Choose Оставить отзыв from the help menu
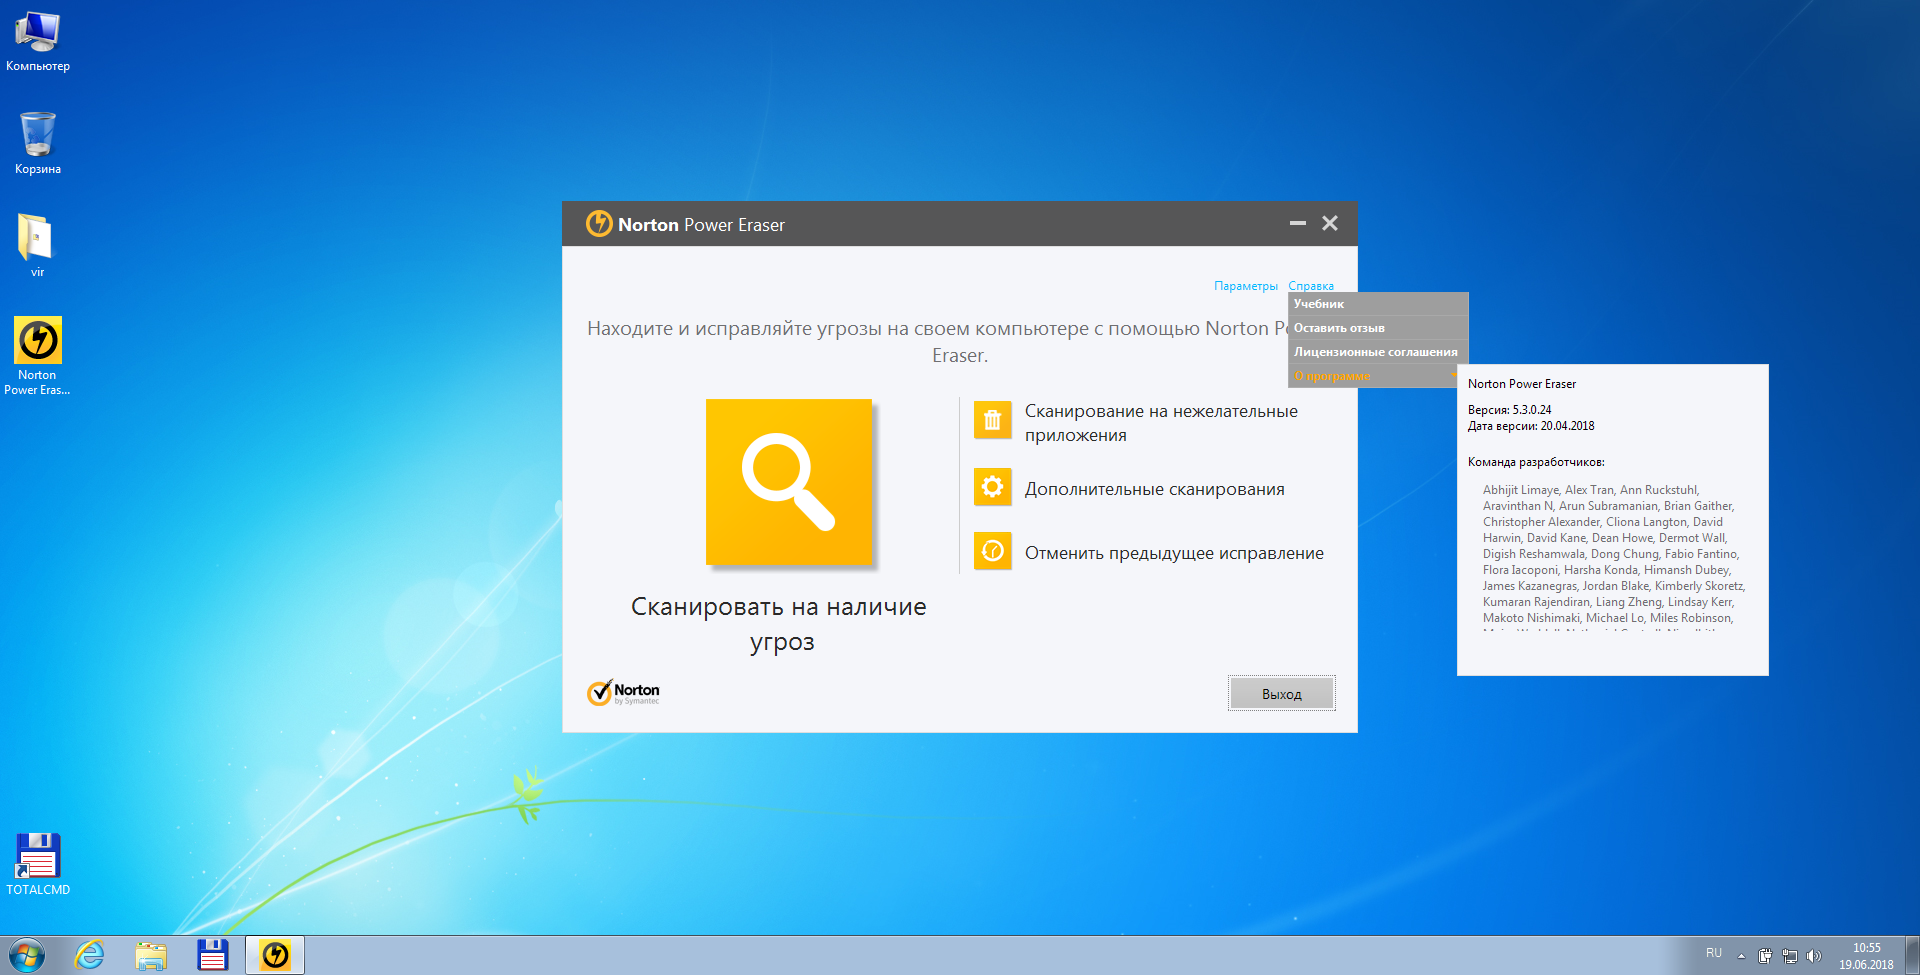Screen dimensions: 1920x975 pos(1378,328)
